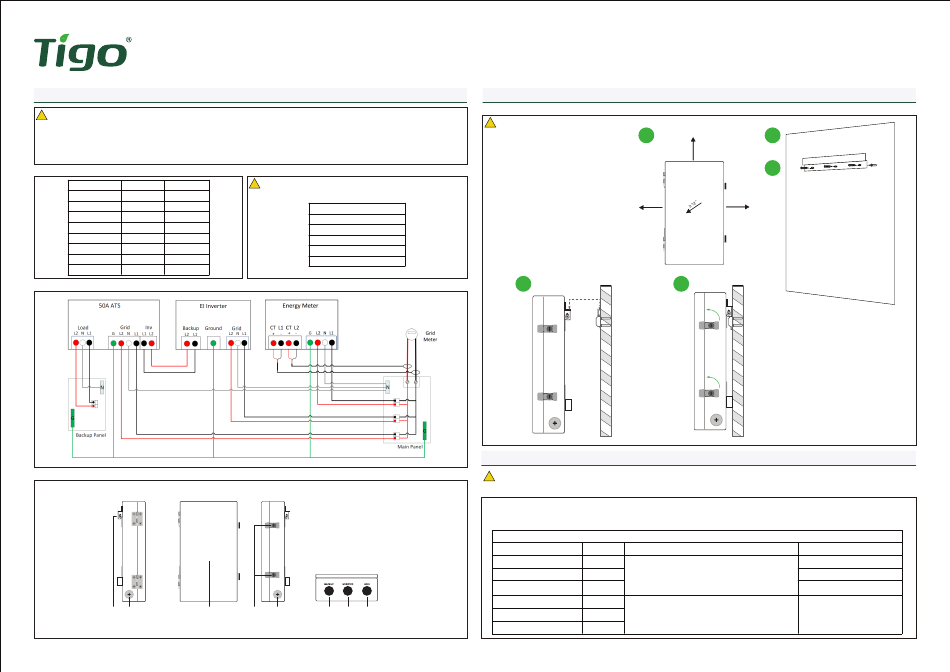Click the "Ground" label in the EI Inverter
The height and width of the screenshot is (672, 950).
(213, 328)
